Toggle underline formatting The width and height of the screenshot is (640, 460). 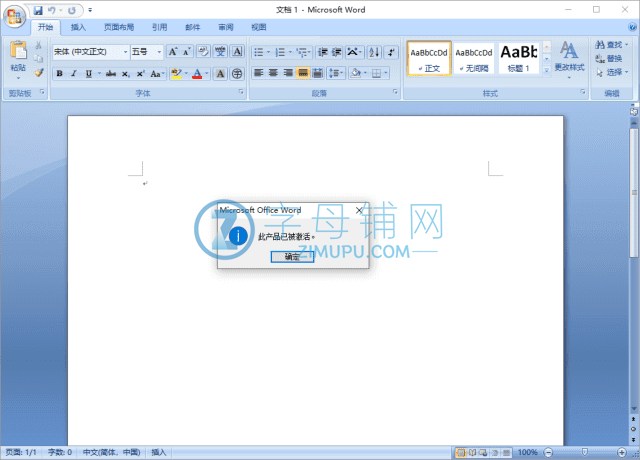click(x=88, y=73)
